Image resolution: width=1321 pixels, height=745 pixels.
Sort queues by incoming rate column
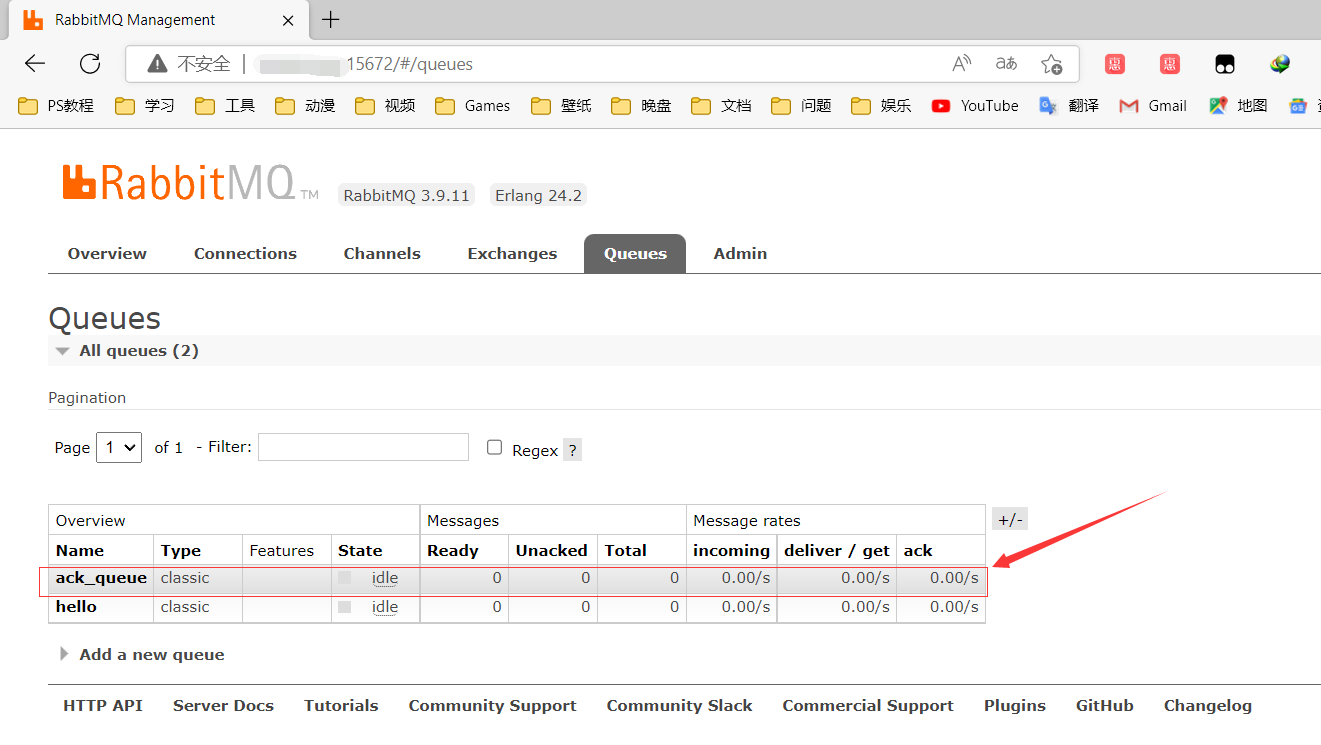coord(732,551)
